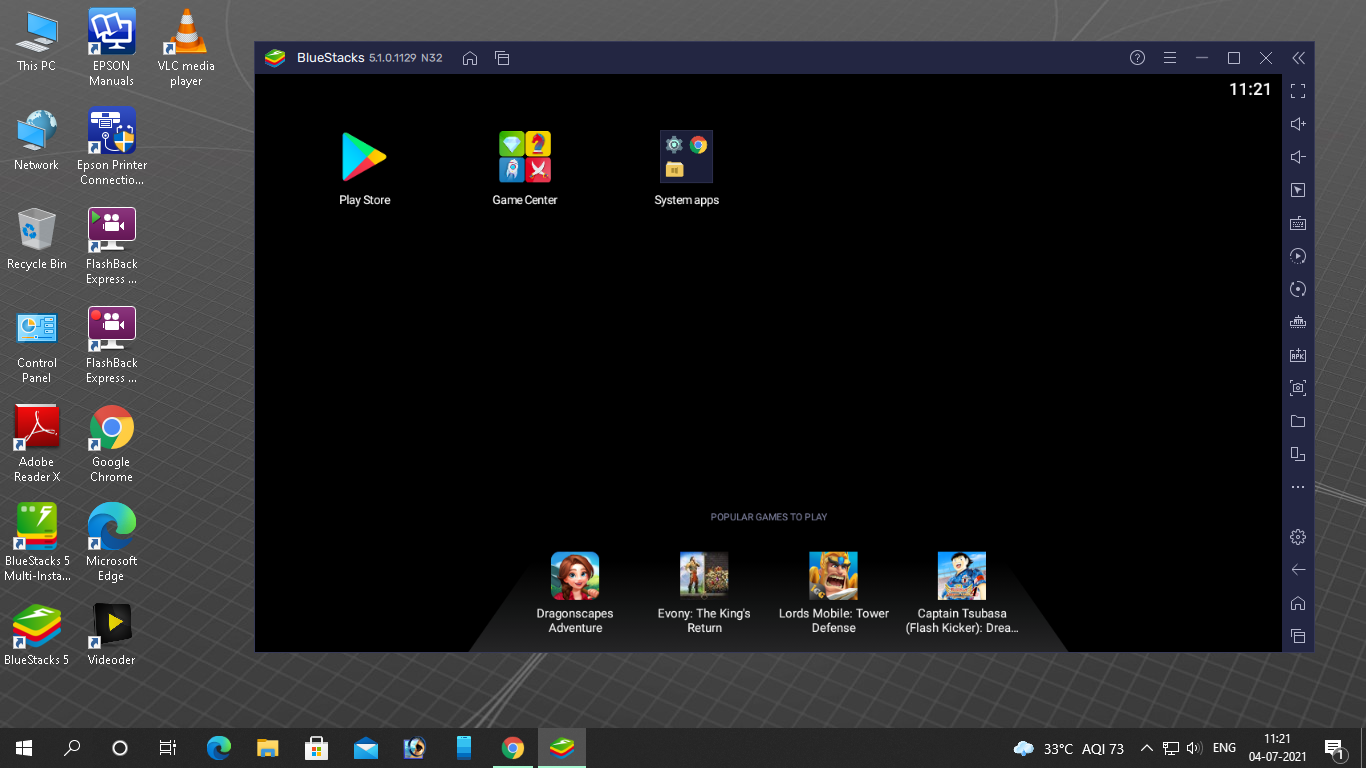Go back using the sidebar arrow
1366x768 pixels.
click(1298, 570)
